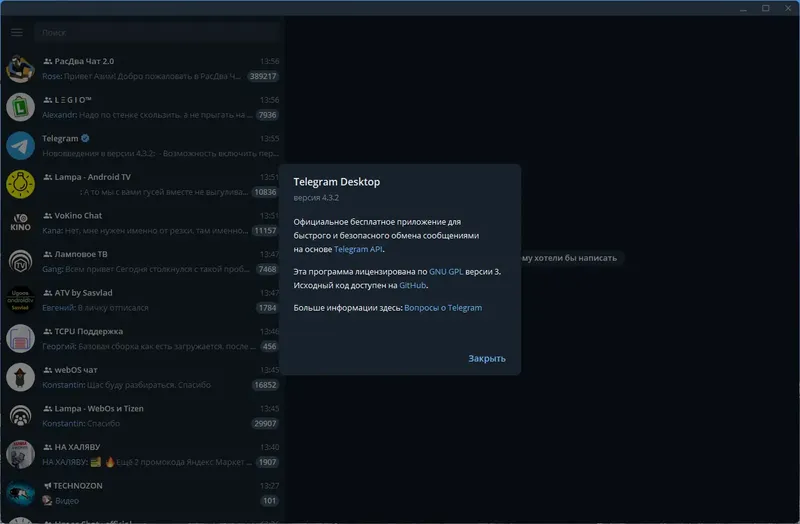
Task: Click the unread badge 11157
Action: click(265, 231)
